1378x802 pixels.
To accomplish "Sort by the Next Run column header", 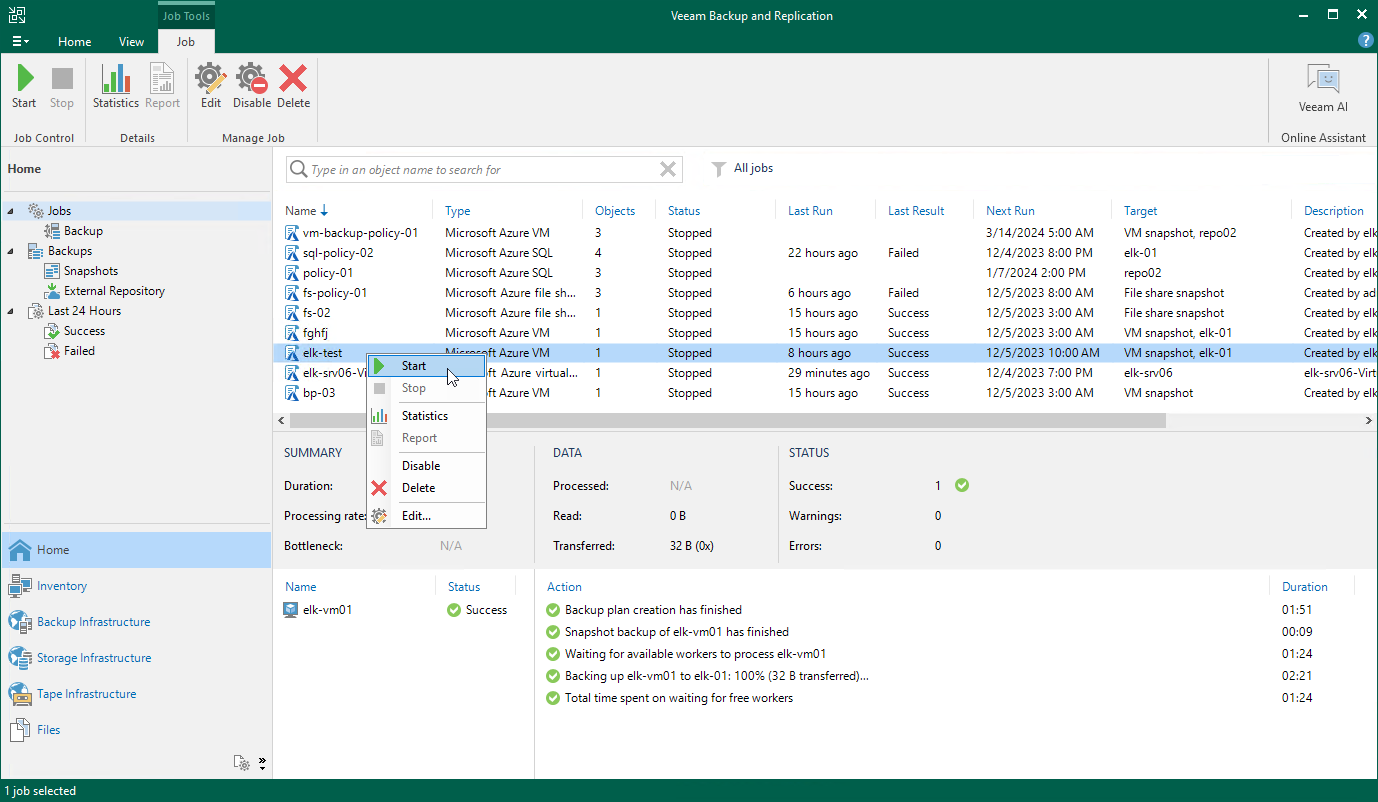I will point(1010,211).
